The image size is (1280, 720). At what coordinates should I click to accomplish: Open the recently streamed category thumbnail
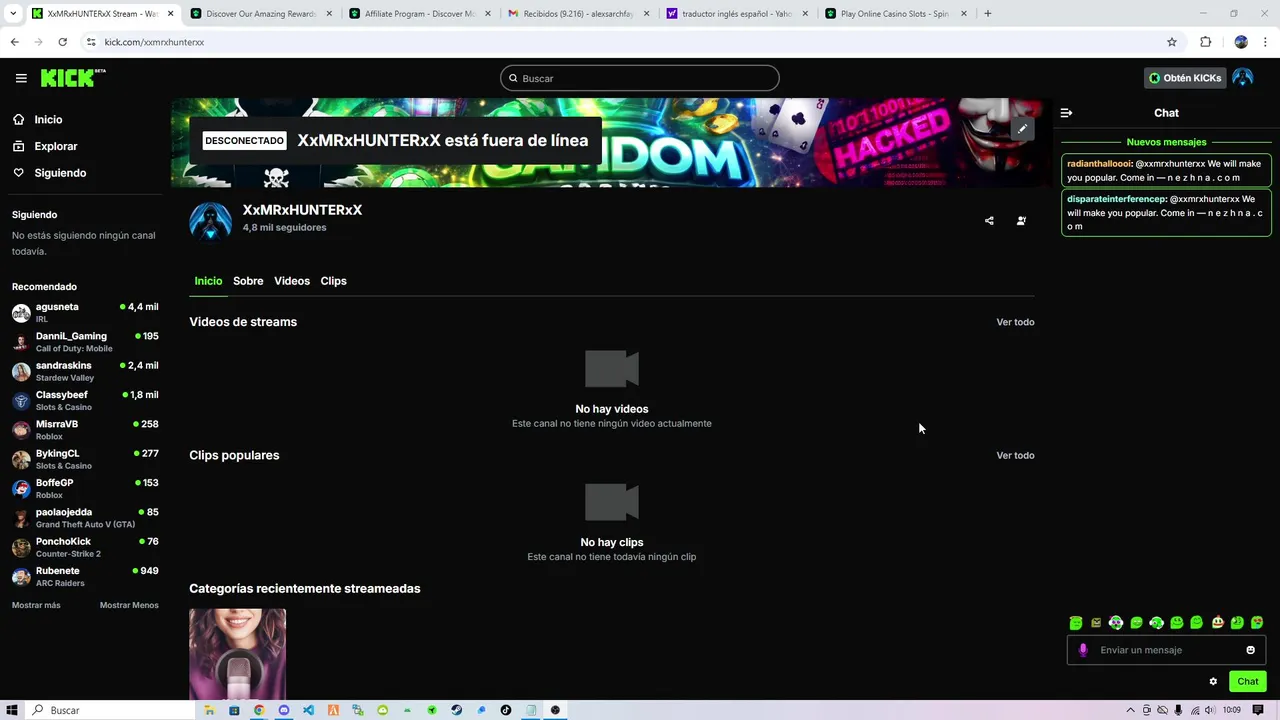(238, 655)
